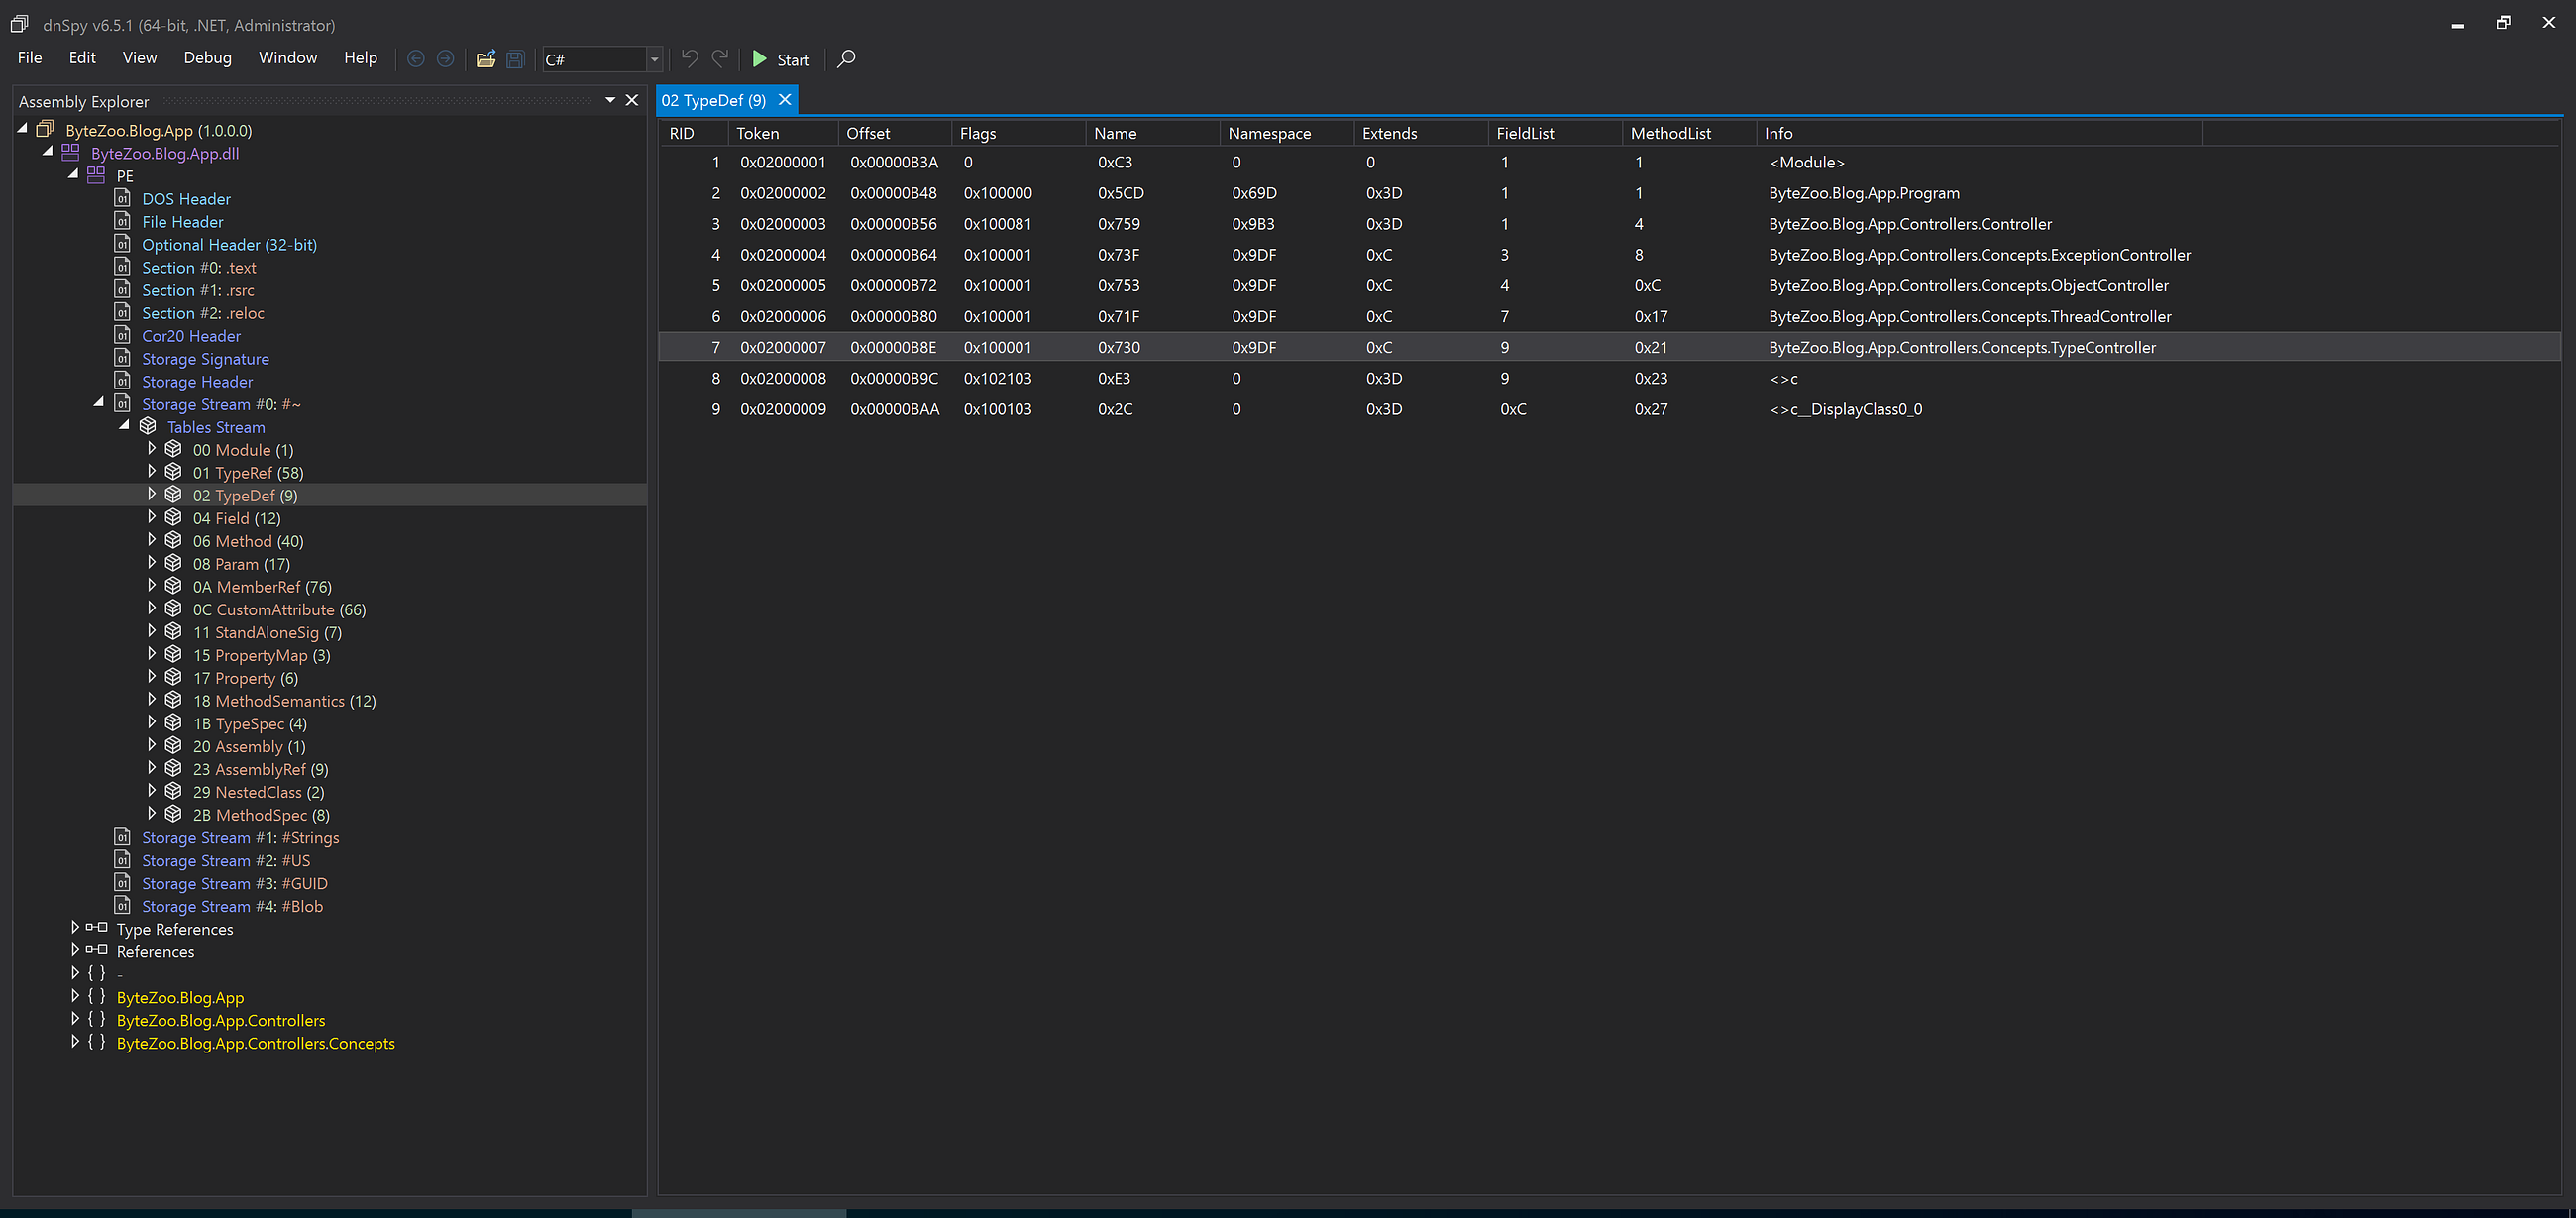2576x1218 pixels.
Task: Click the Open file folder icon
Action: [486, 59]
